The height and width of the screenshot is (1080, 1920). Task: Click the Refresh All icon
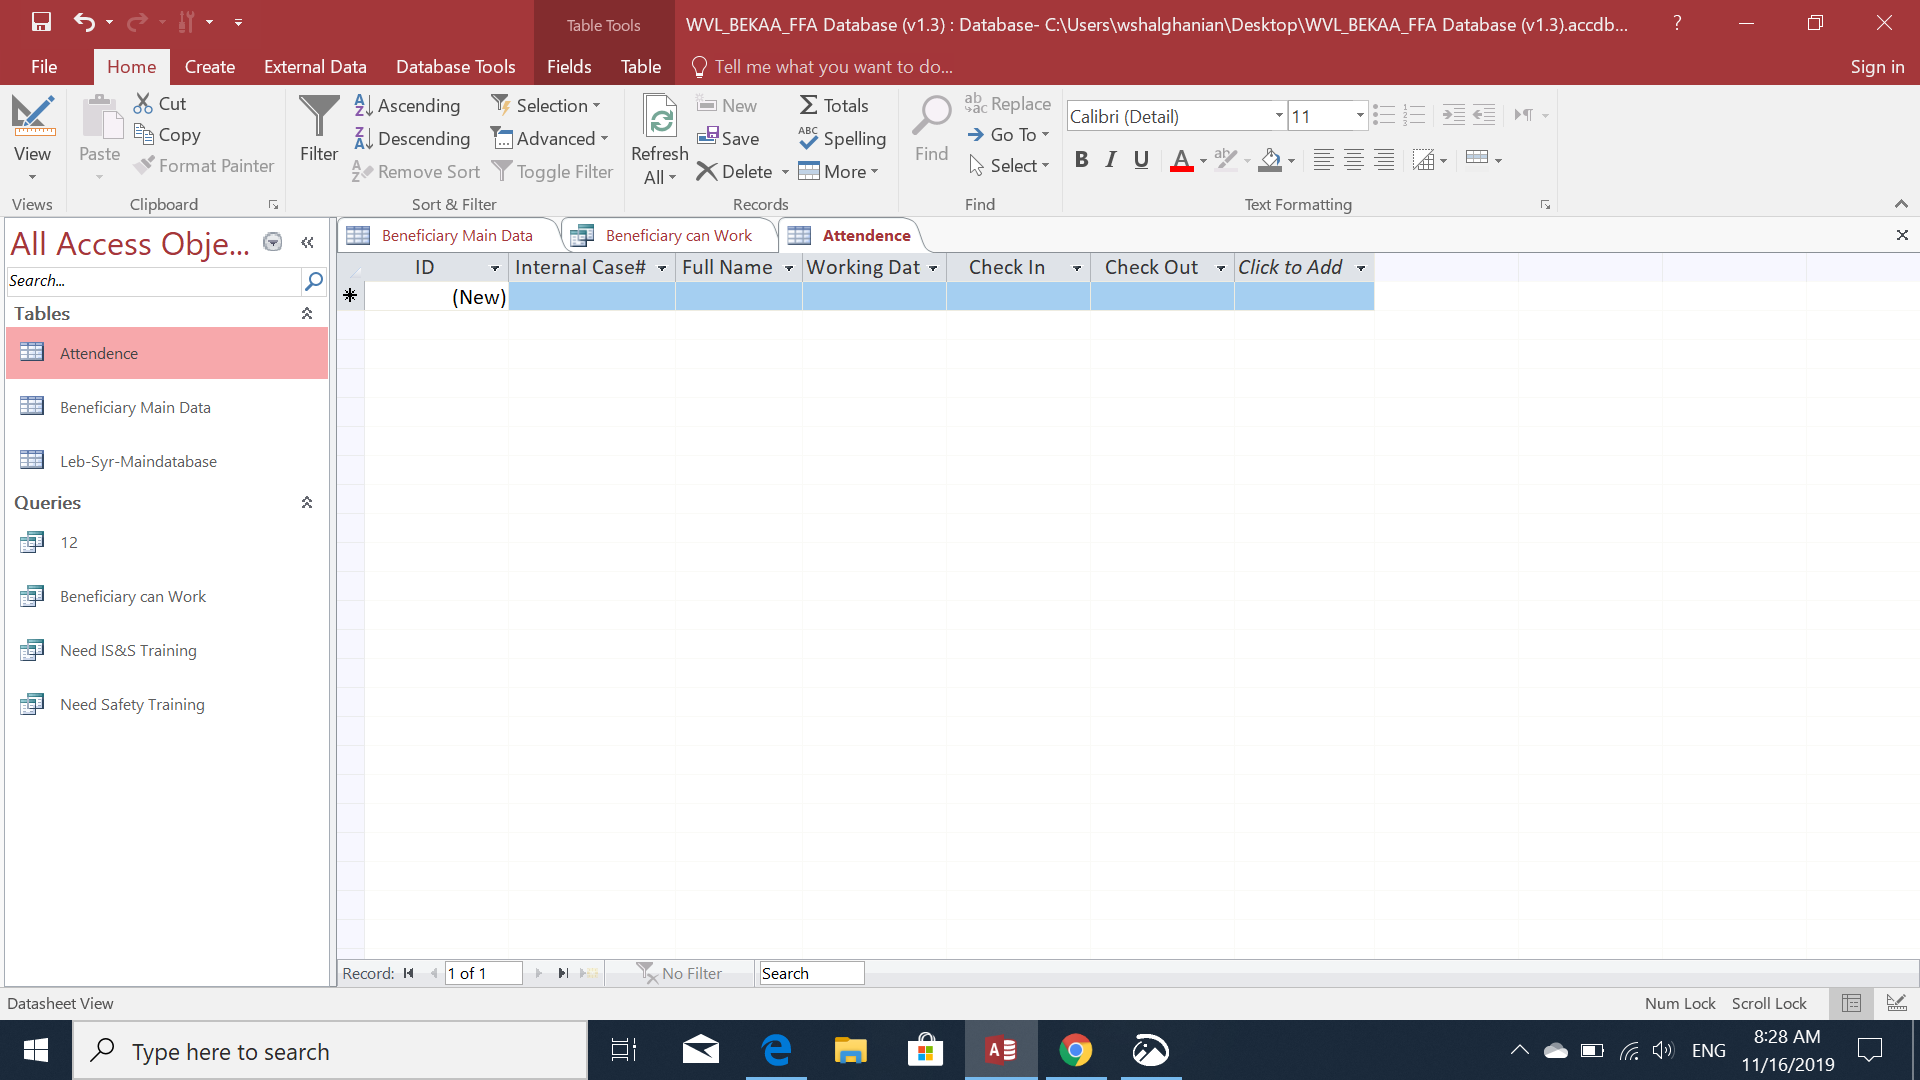coord(659,120)
